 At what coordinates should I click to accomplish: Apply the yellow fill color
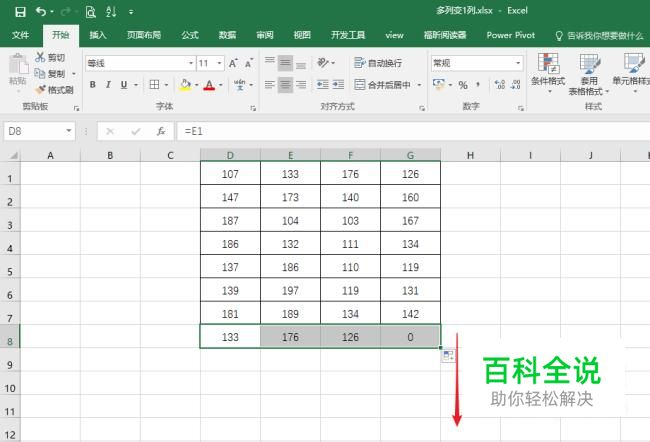tap(185, 85)
